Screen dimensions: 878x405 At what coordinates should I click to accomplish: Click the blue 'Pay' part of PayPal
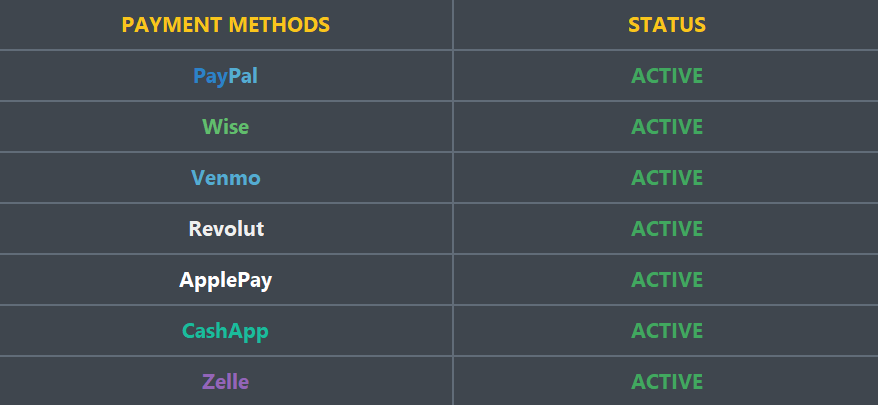point(210,76)
